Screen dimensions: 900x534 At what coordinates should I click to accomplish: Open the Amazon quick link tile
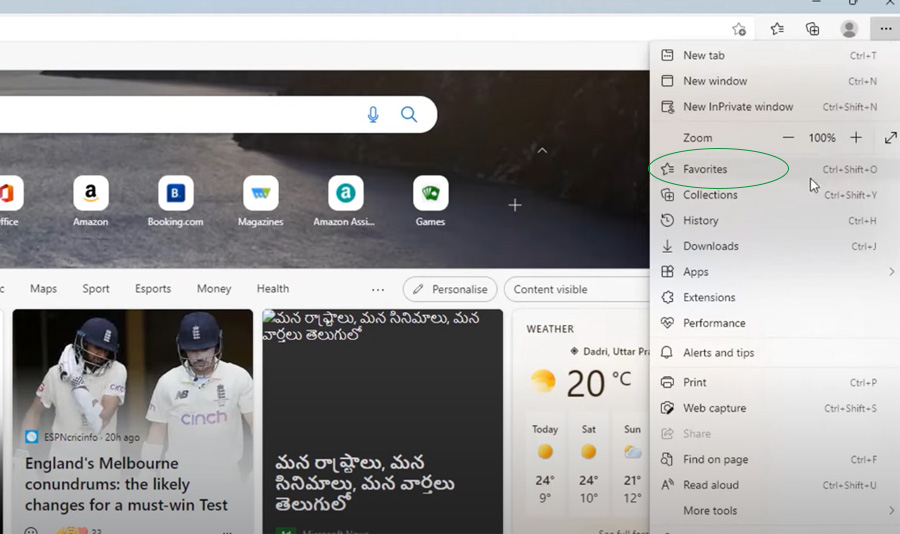91,194
